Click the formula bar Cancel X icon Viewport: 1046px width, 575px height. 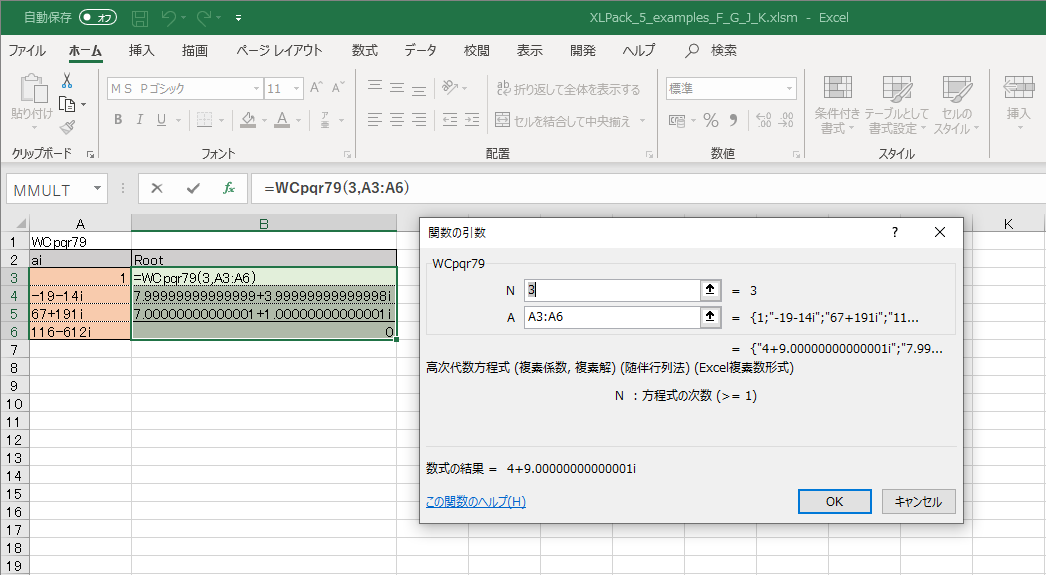pyautogui.click(x=157, y=189)
